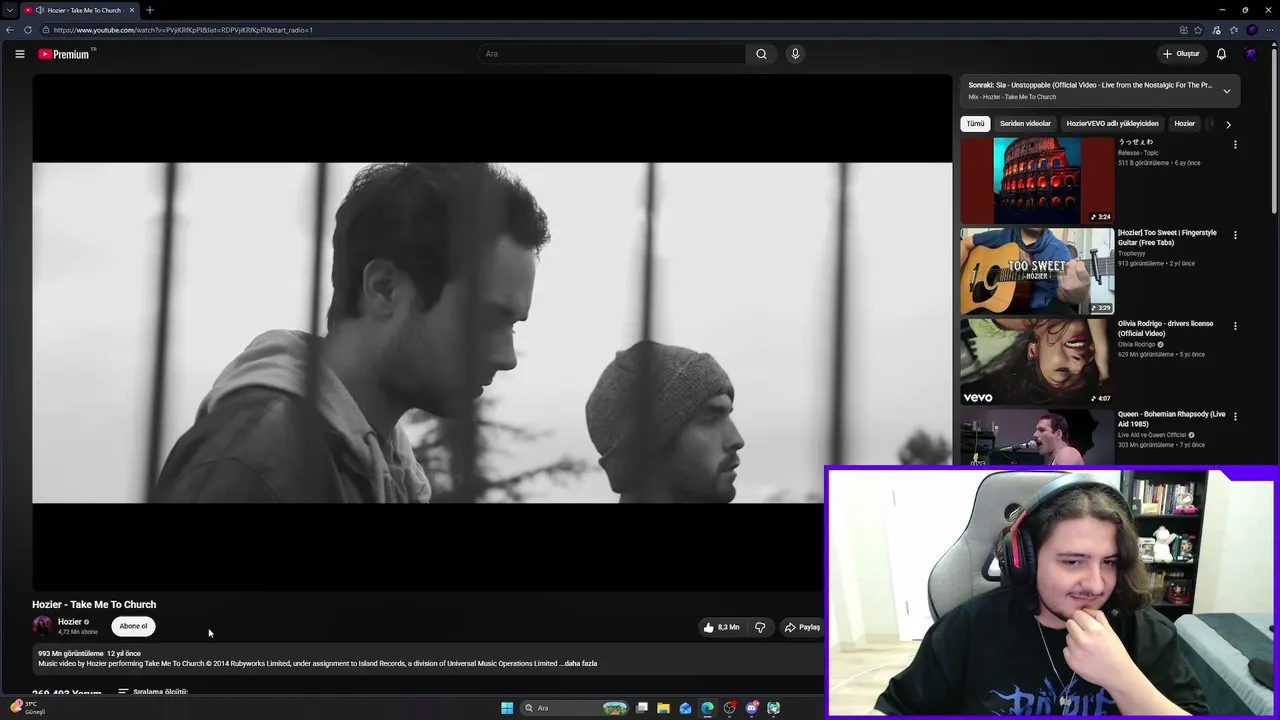
Task: Click the drivers license Vevo thumbnail
Action: [x=1037, y=361]
